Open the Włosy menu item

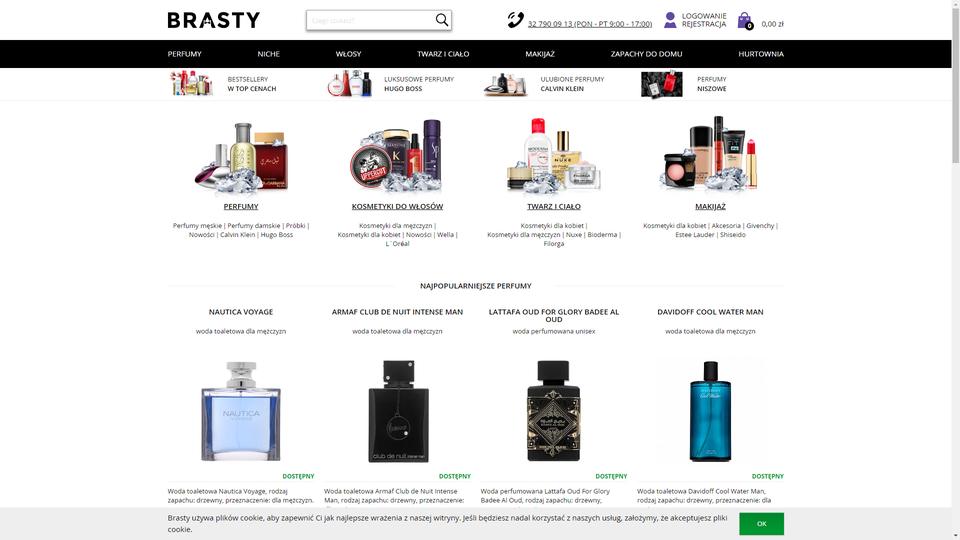click(348, 54)
